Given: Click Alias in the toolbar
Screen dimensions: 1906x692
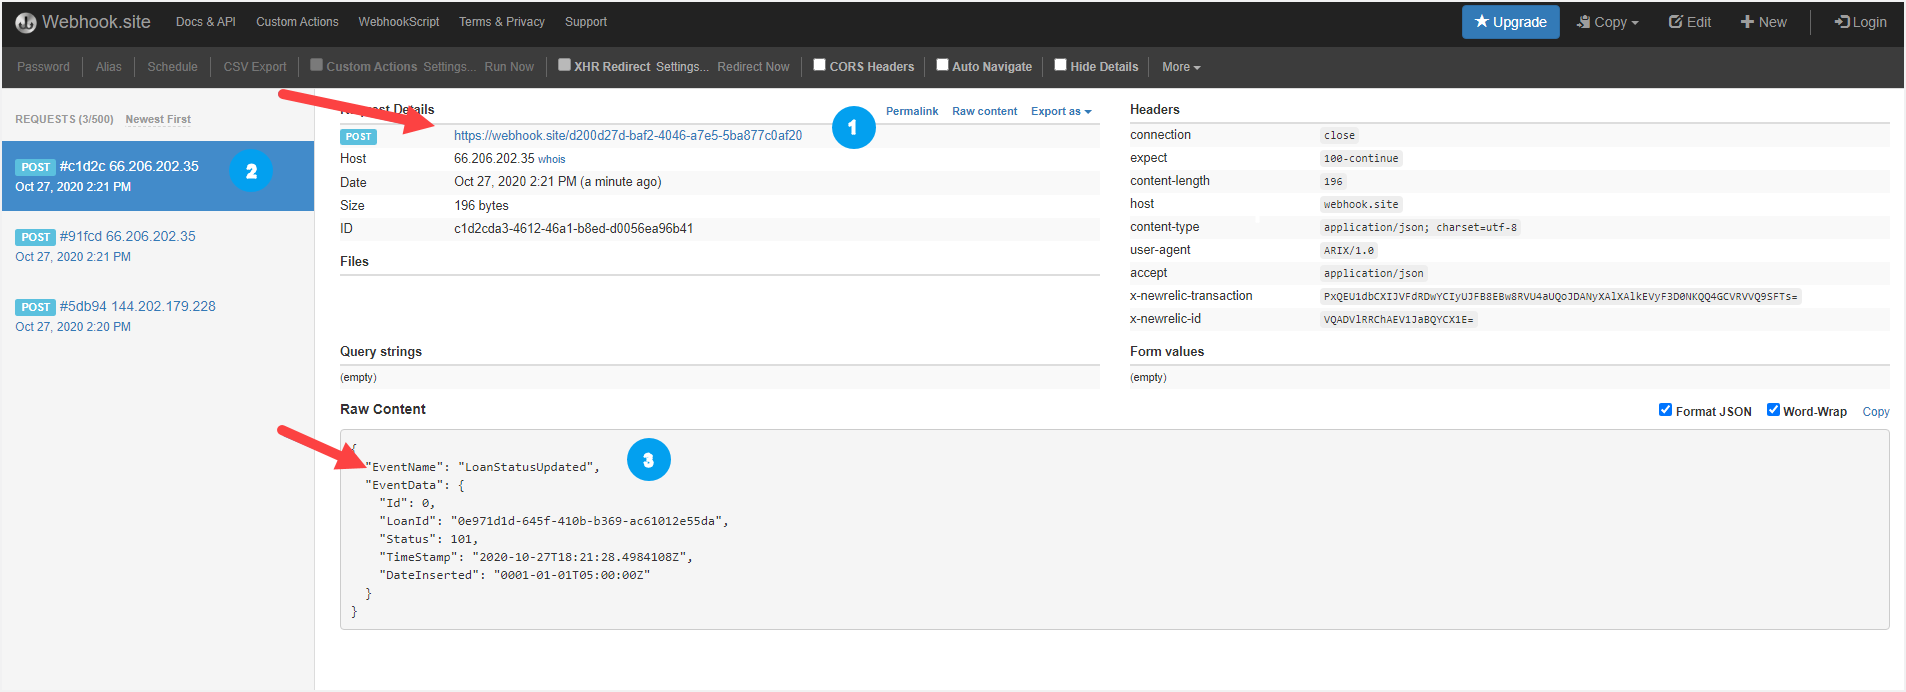Looking at the screenshot, I should click(x=109, y=67).
